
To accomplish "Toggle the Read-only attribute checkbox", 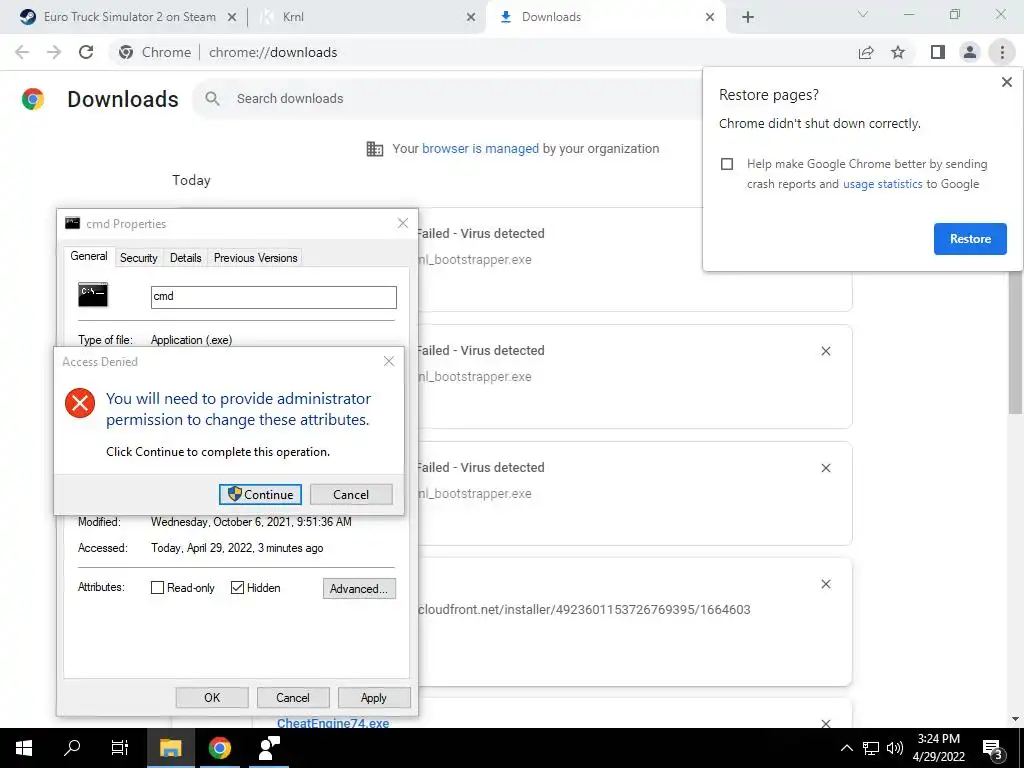I will pyautogui.click(x=157, y=588).
